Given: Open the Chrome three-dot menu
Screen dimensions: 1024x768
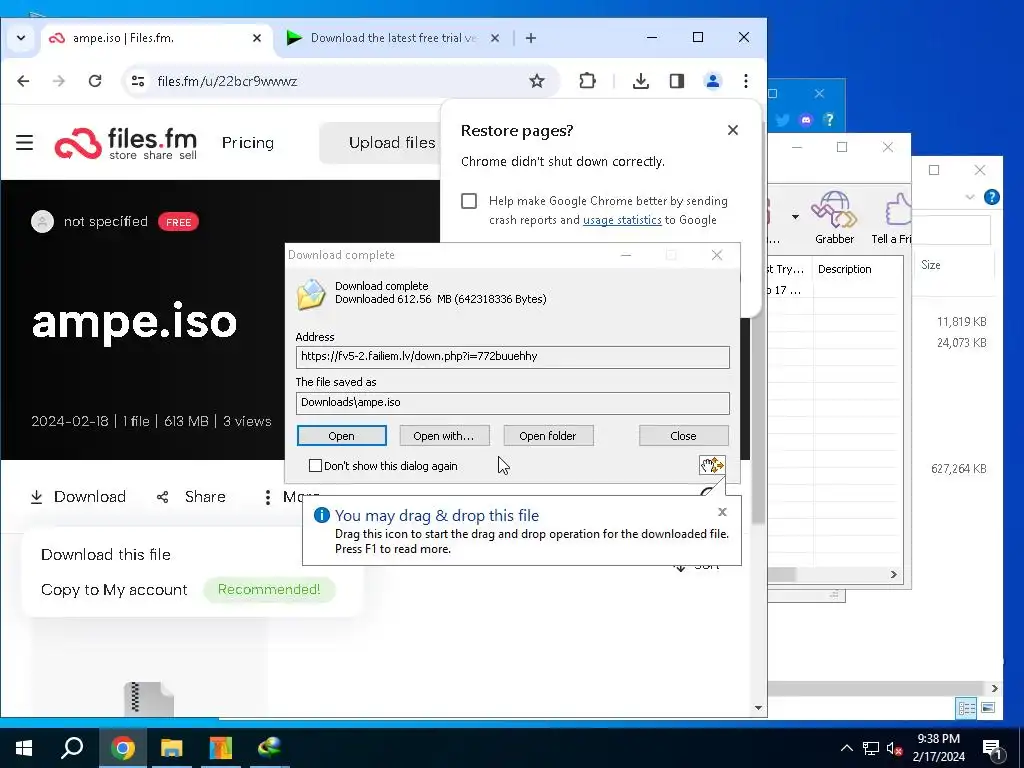Looking at the screenshot, I should pyautogui.click(x=746, y=81).
